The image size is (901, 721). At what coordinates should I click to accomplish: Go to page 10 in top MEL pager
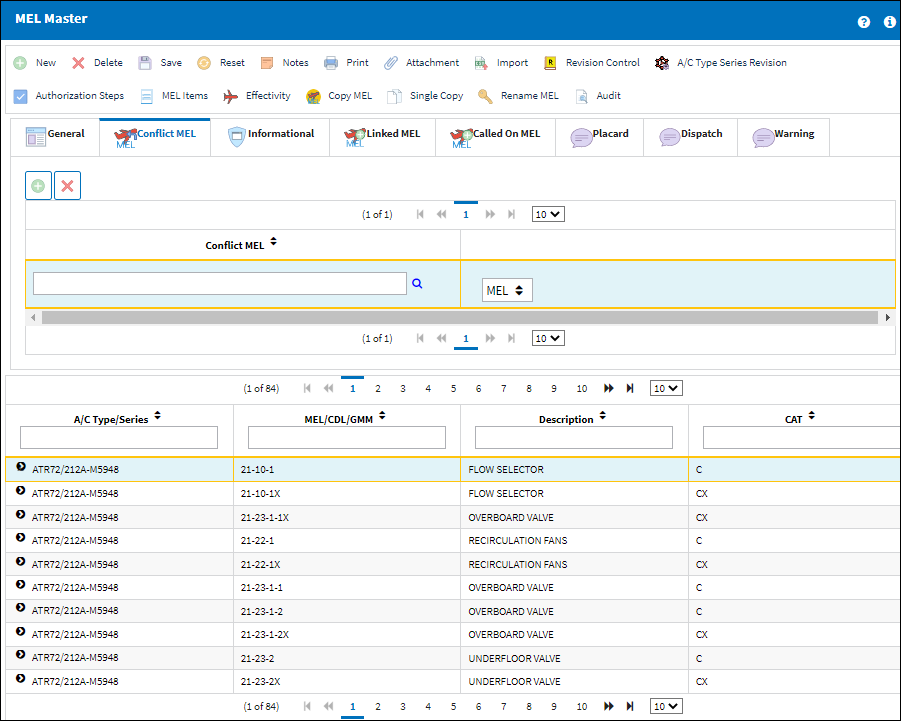[582, 388]
